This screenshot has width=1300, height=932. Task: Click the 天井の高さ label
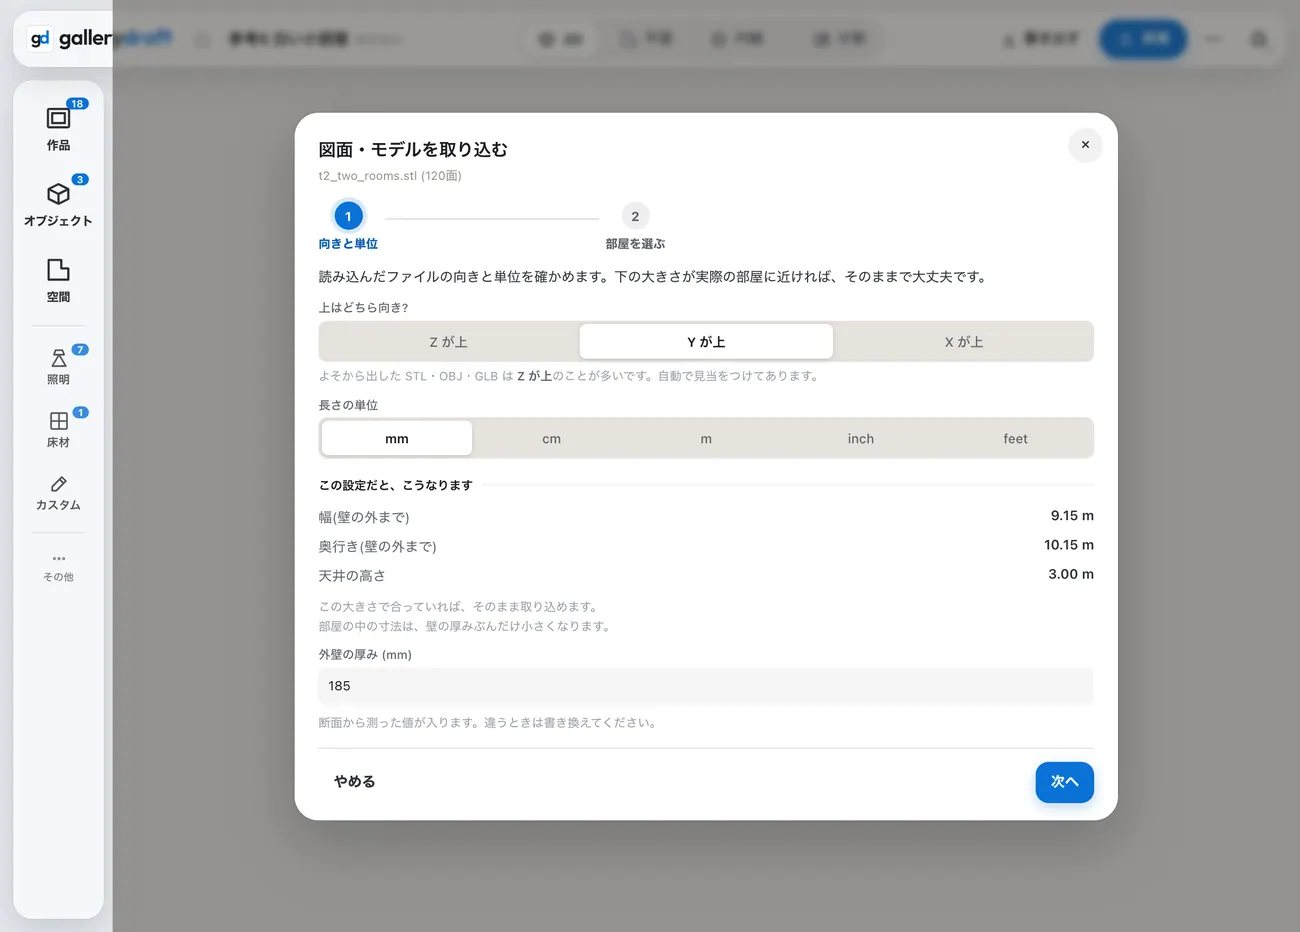pyautogui.click(x=352, y=576)
